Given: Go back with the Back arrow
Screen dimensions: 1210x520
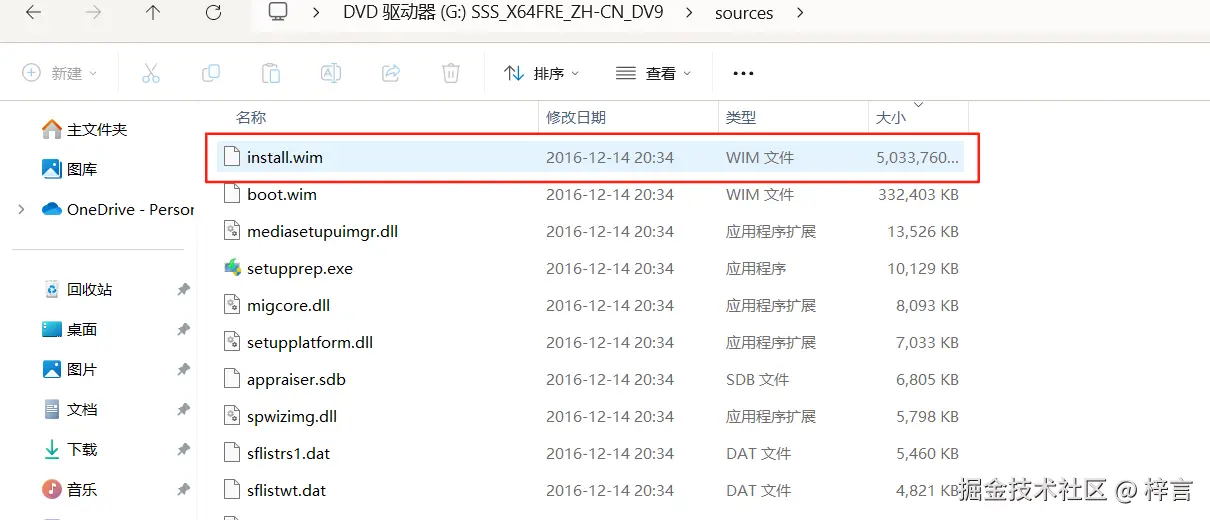Looking at the screenshot, I should pyautogui.click(x=32, y=13).
